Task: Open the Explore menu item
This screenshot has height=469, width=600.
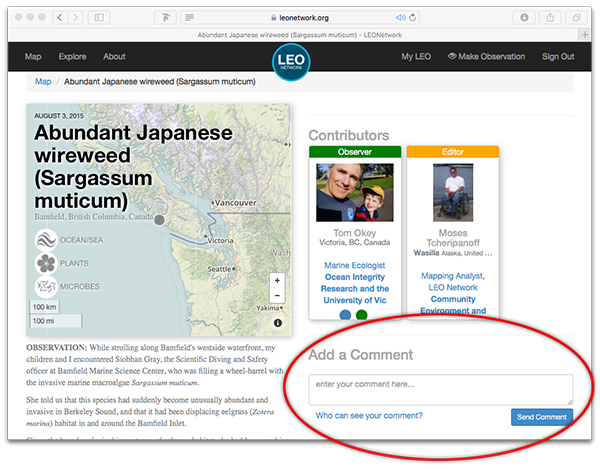Action: pyautogui.click(x=72, y=57)
